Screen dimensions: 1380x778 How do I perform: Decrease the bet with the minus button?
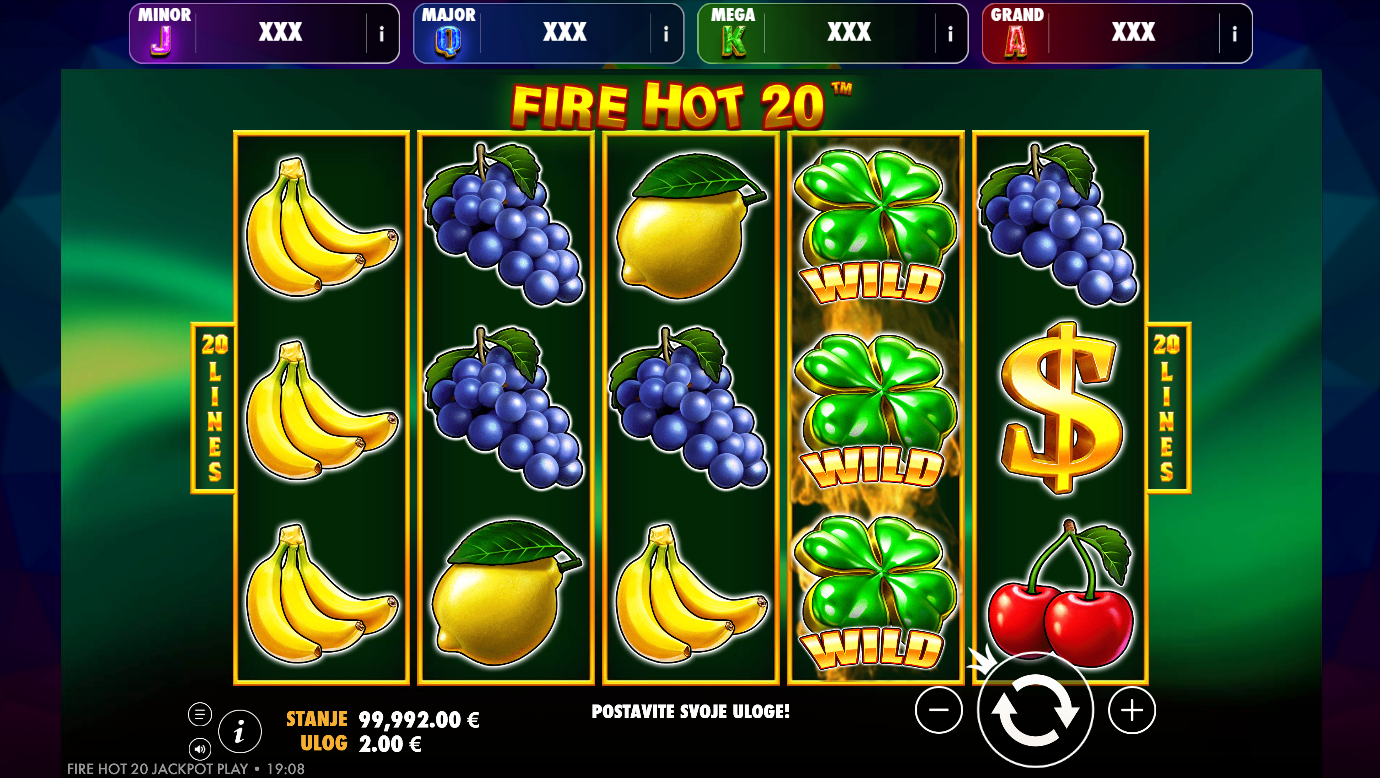(x=939, y=711)
